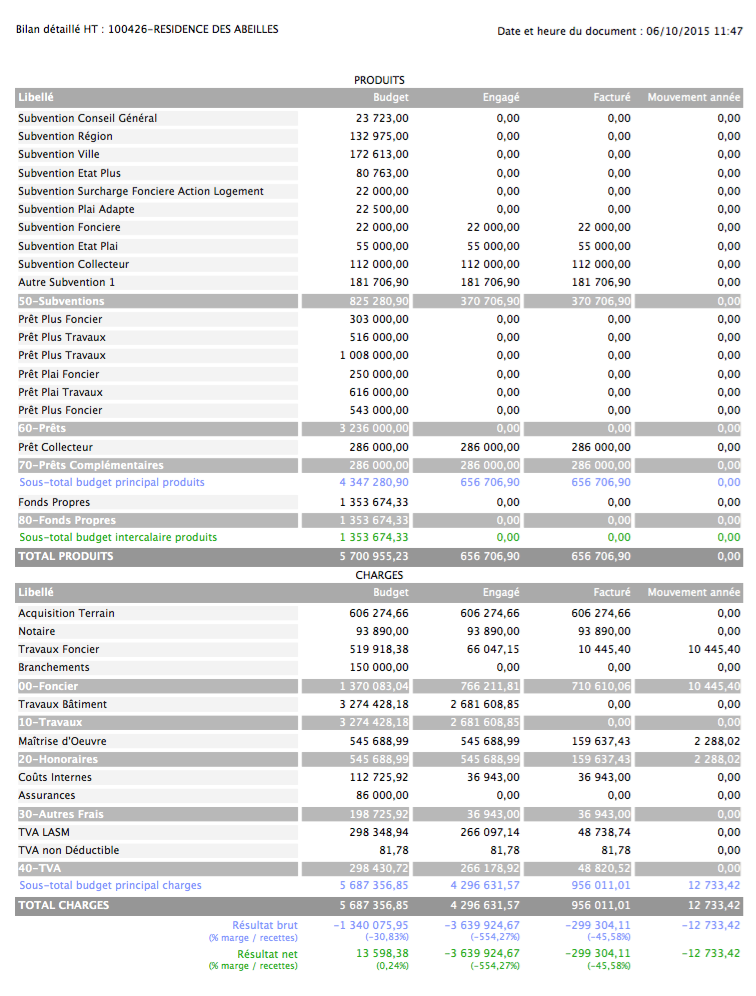Viewport: 756px width, 996px height.
Task: Select Travaux Foncier engagé value 66 047,15
Action: [x=494, y=649]
